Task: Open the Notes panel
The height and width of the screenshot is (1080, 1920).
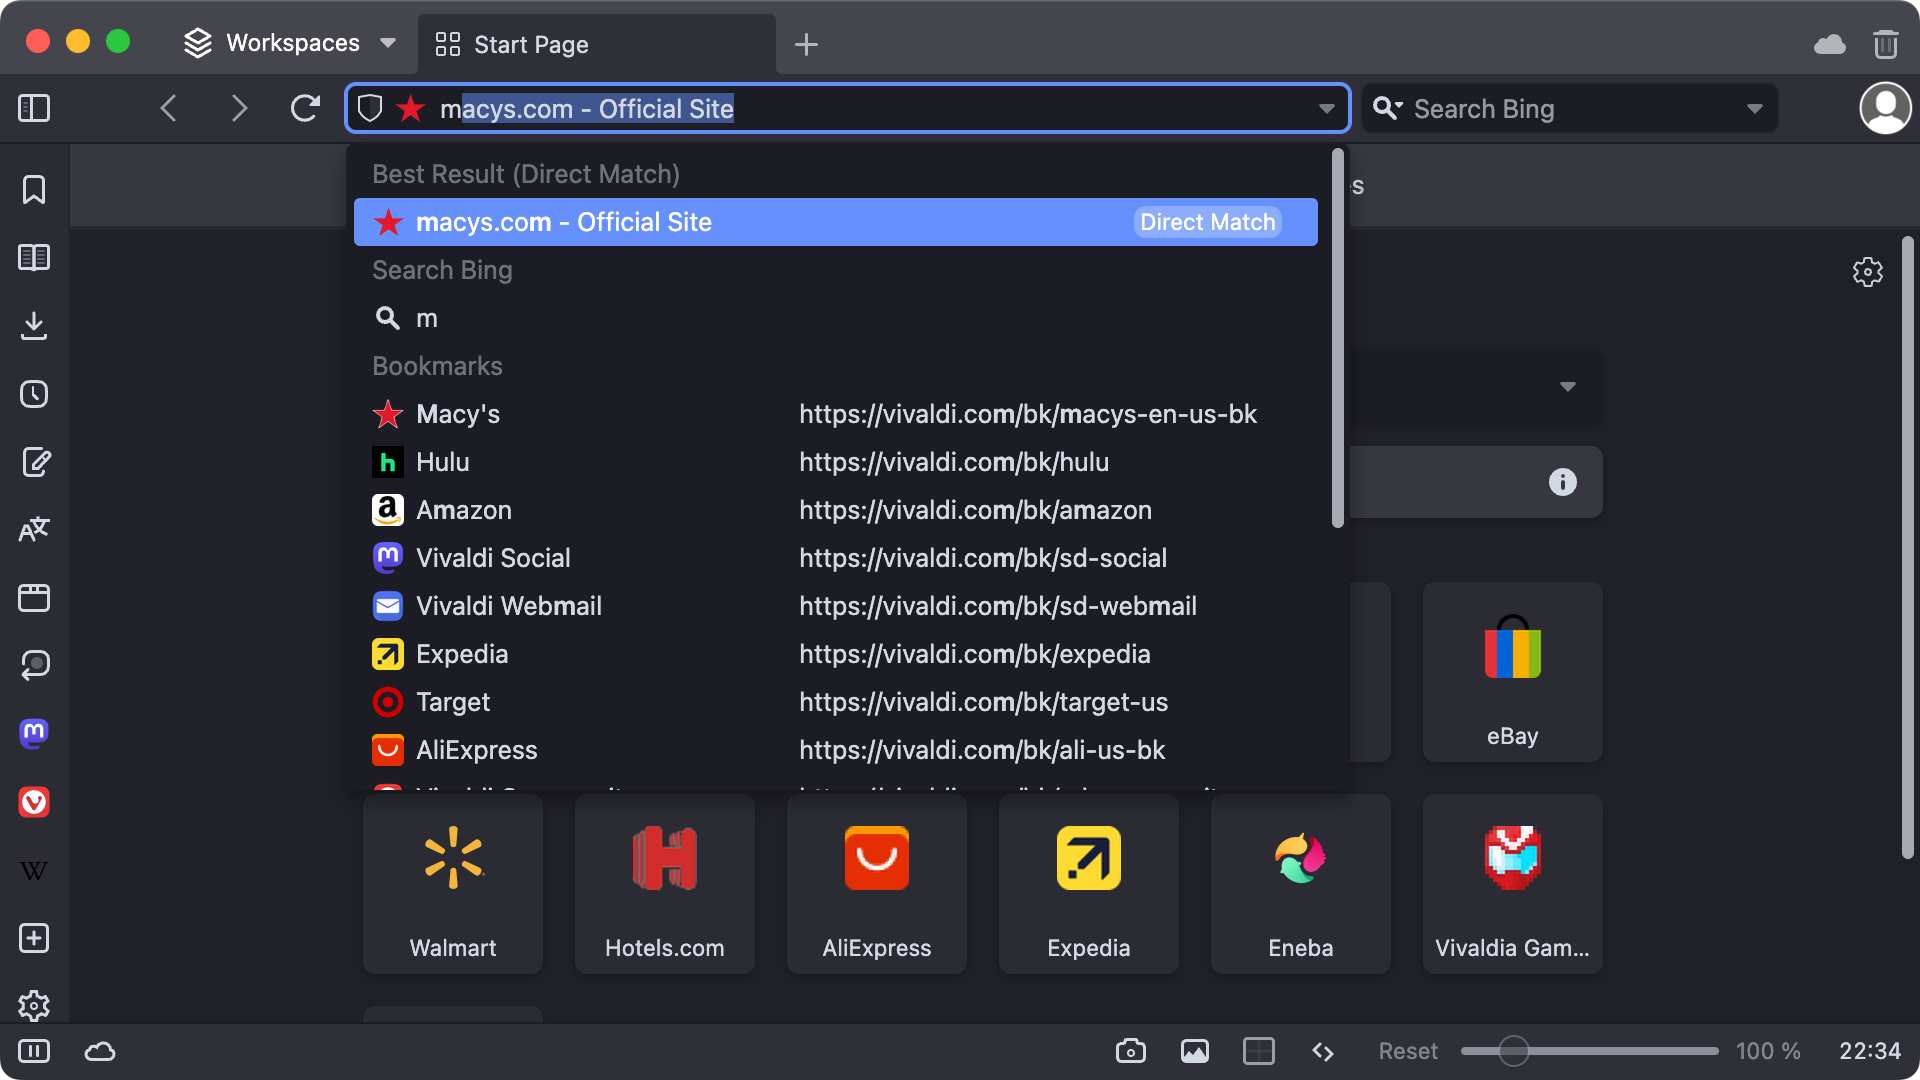Action: point(33,462)
